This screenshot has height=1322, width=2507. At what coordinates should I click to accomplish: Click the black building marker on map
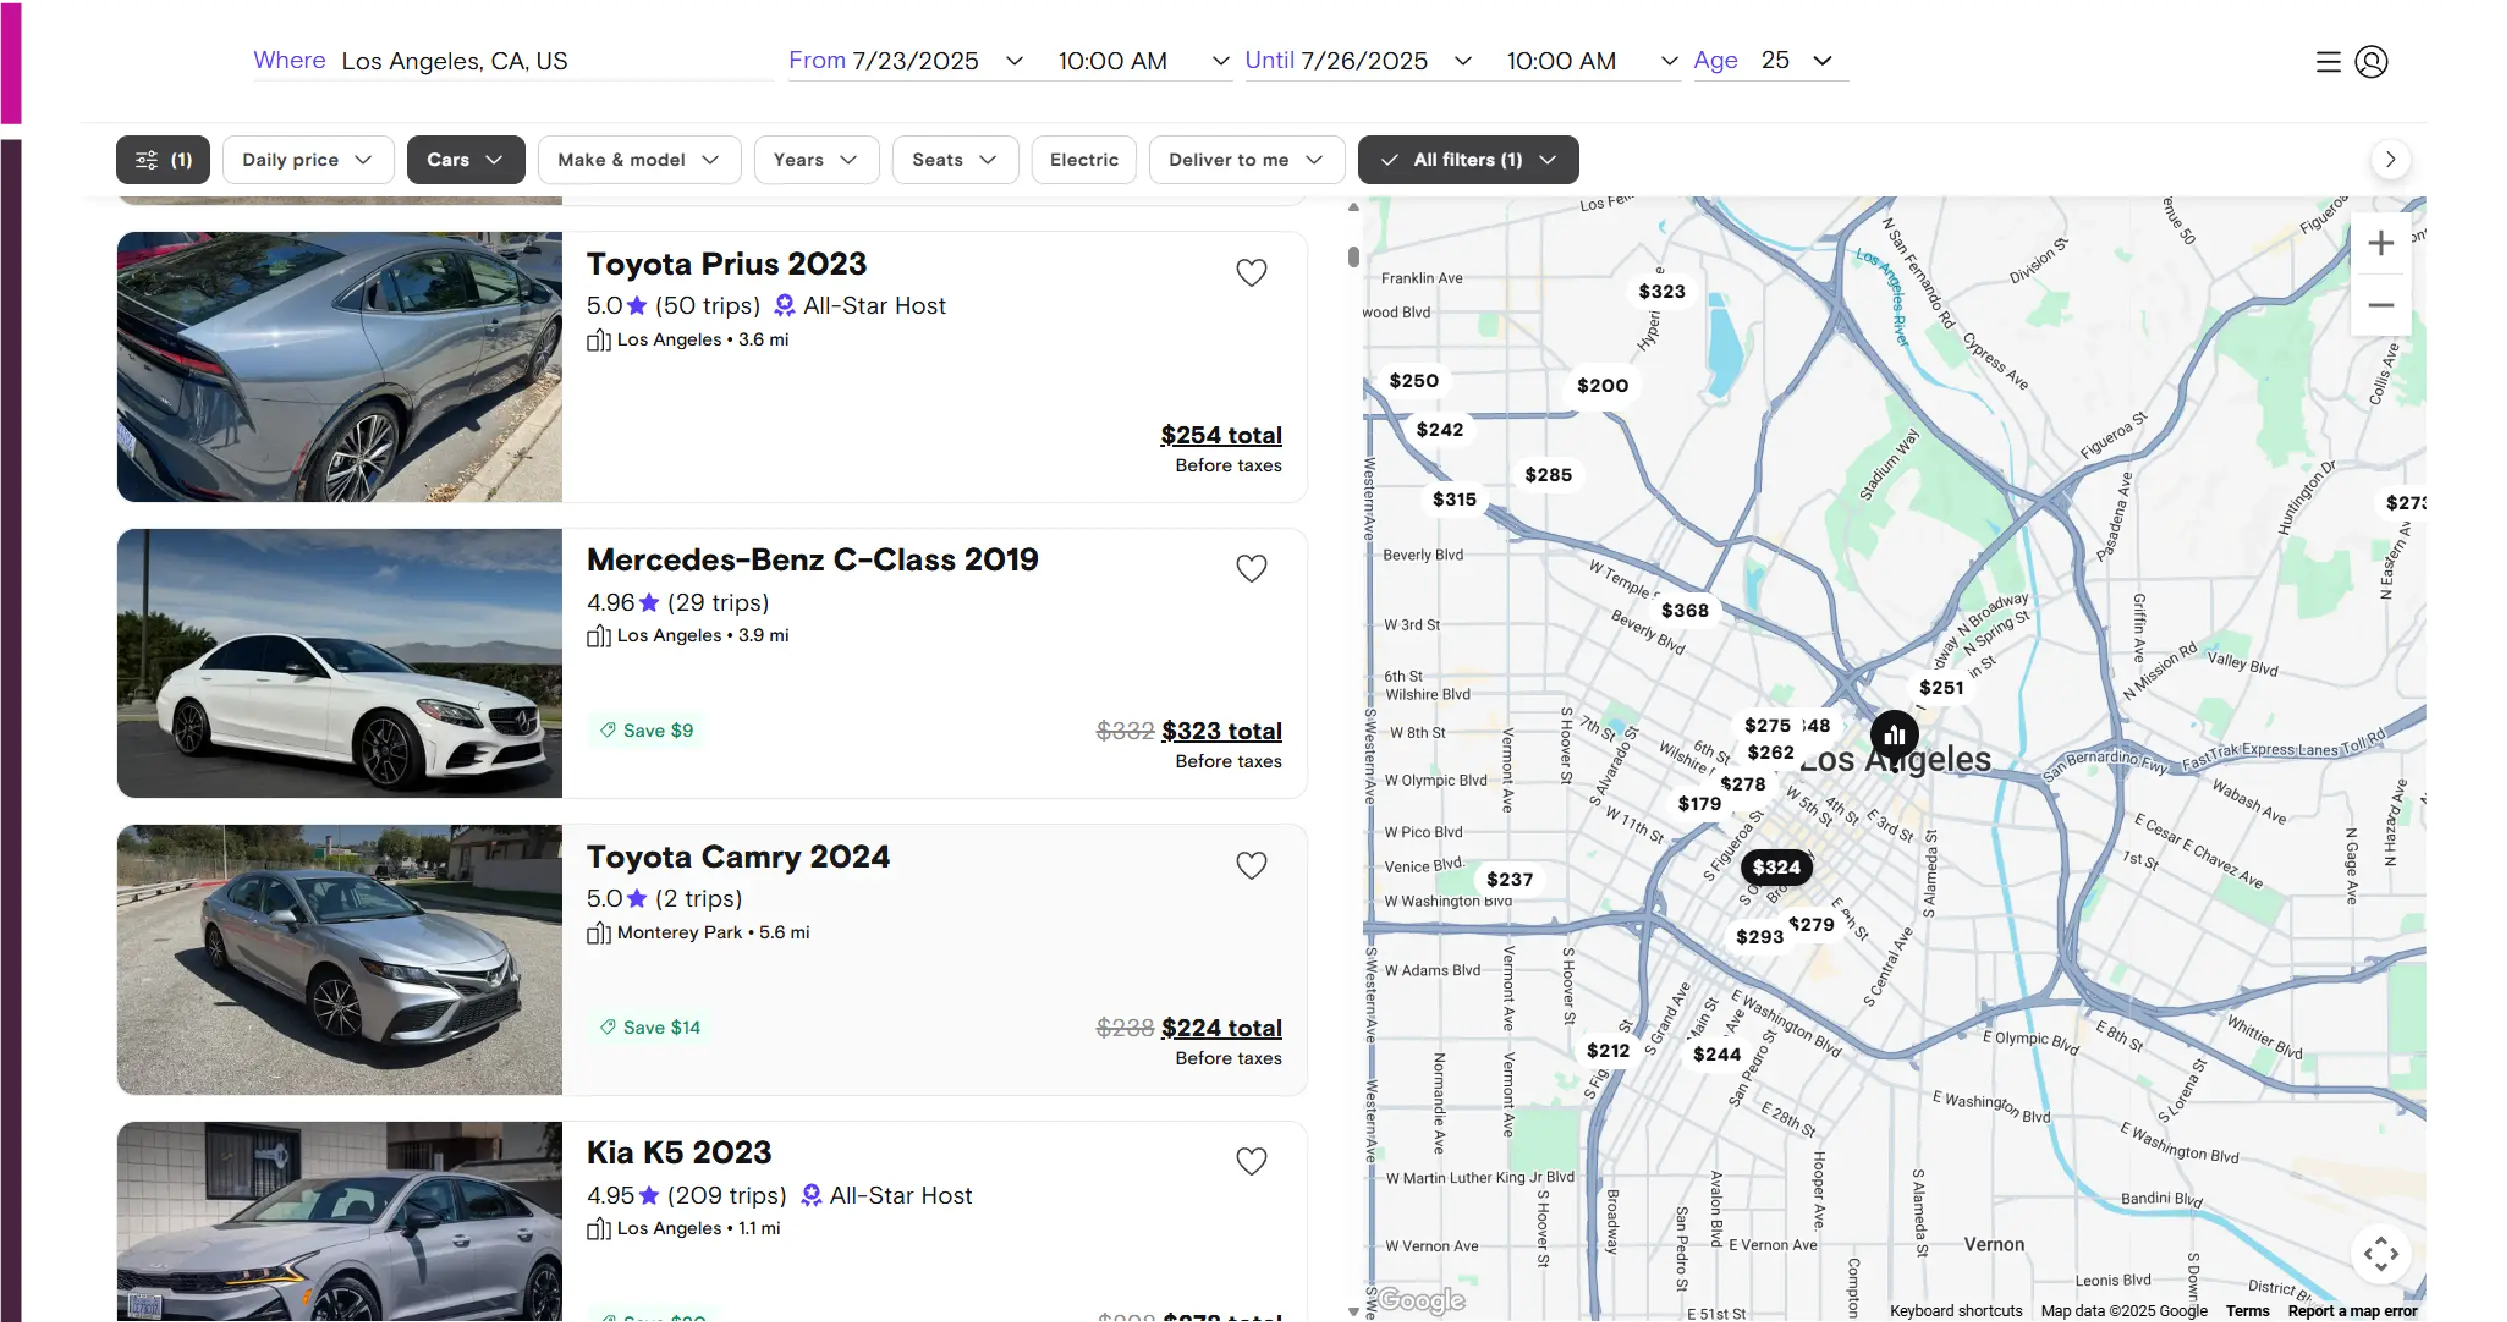click(1894, 736)
